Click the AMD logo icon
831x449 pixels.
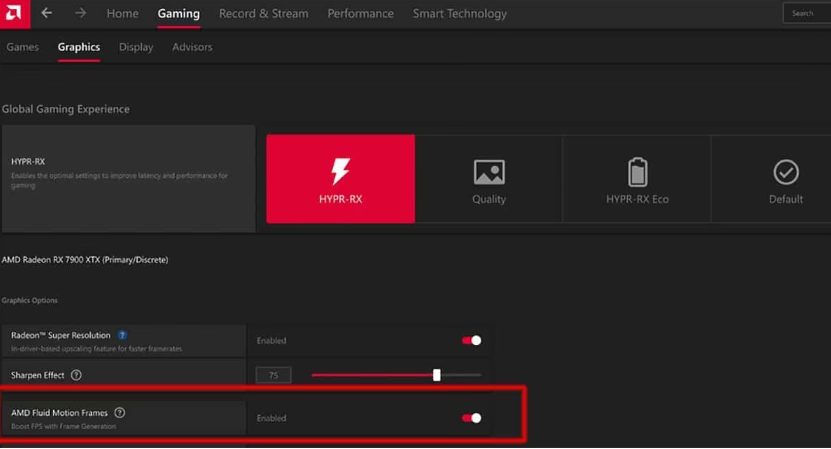[x=14, y=13]
